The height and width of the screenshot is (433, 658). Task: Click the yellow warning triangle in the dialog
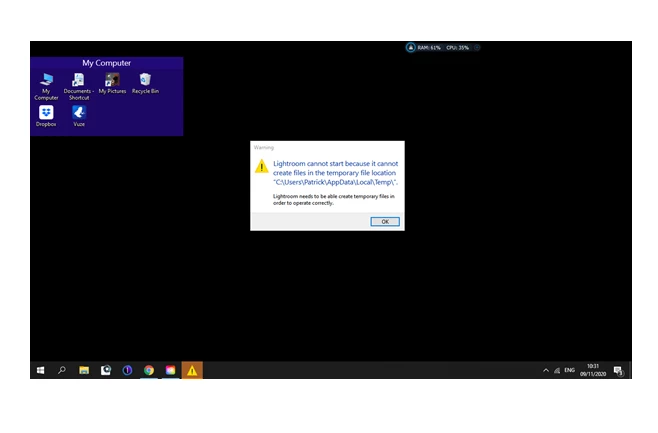click(x=261, y=166)
